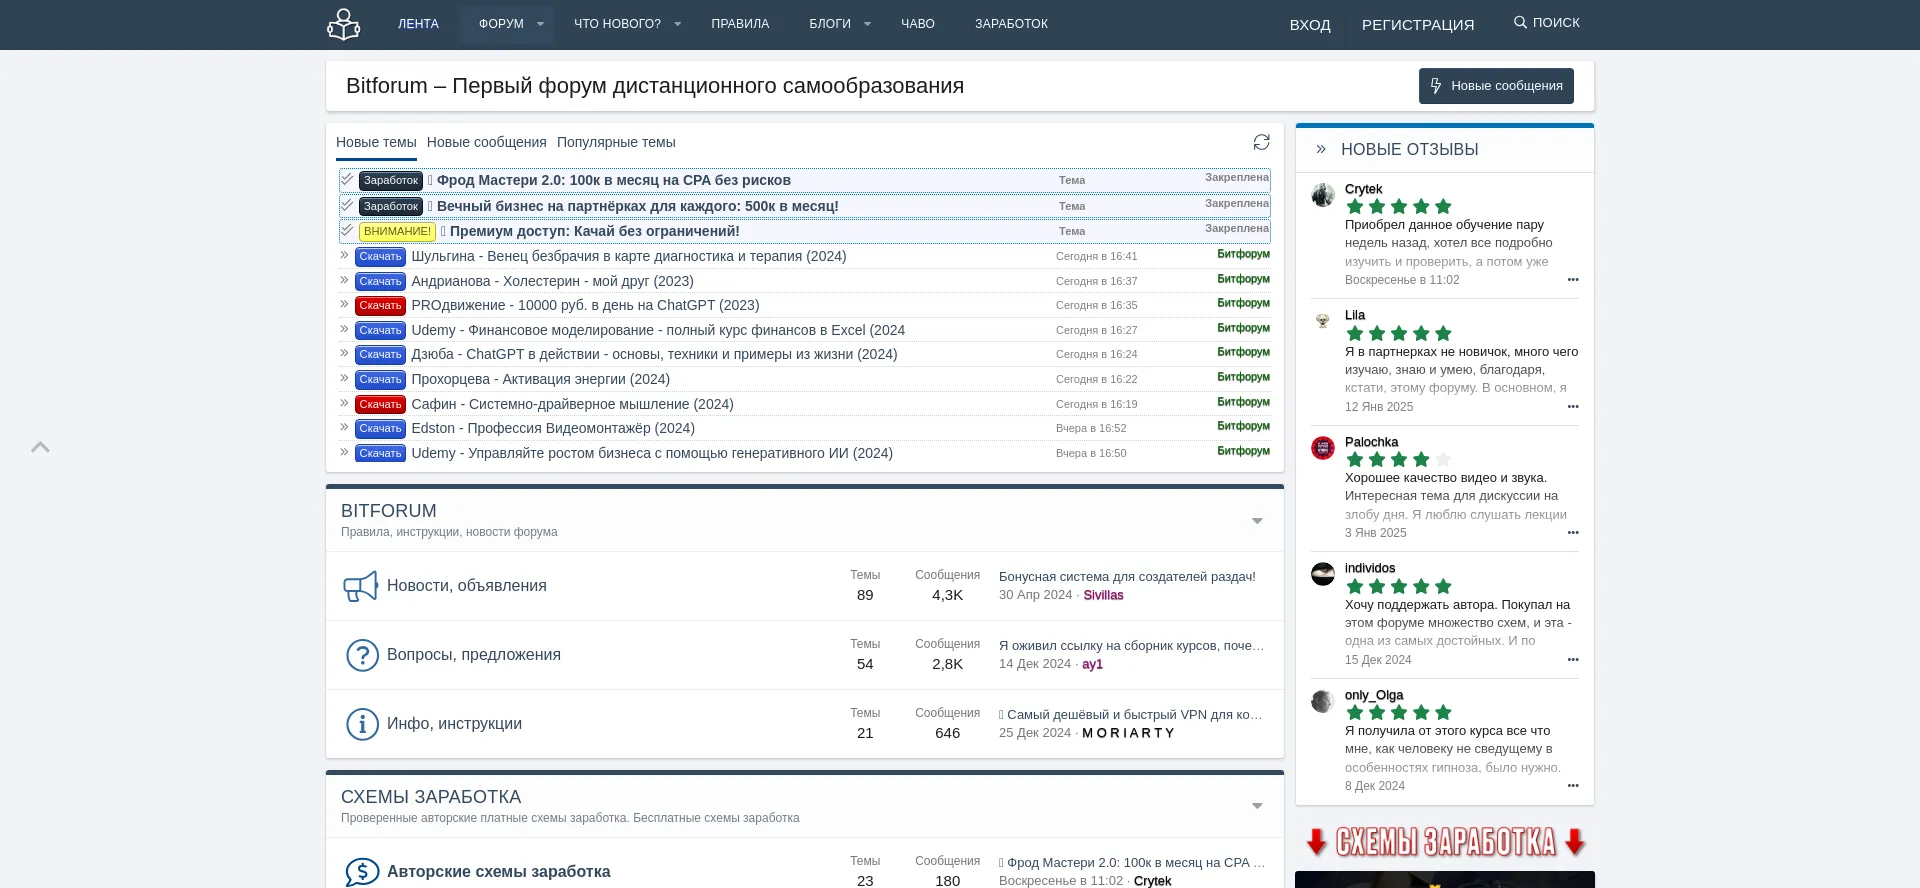Switch to the Новые сообщения tab
Screen dimensions: 1920x888
pos(487,142)
